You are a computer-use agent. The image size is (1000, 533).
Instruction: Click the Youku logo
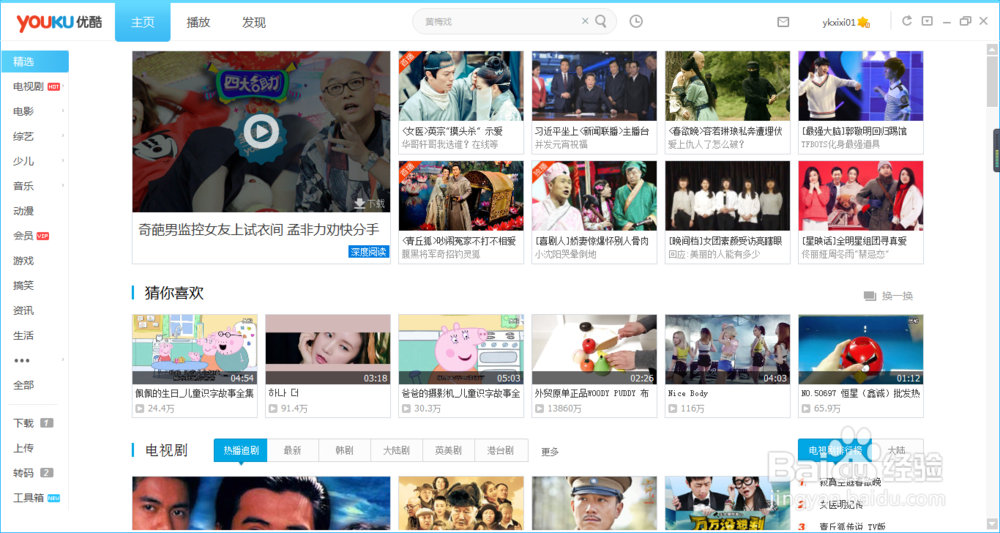[x=59, y=22]
